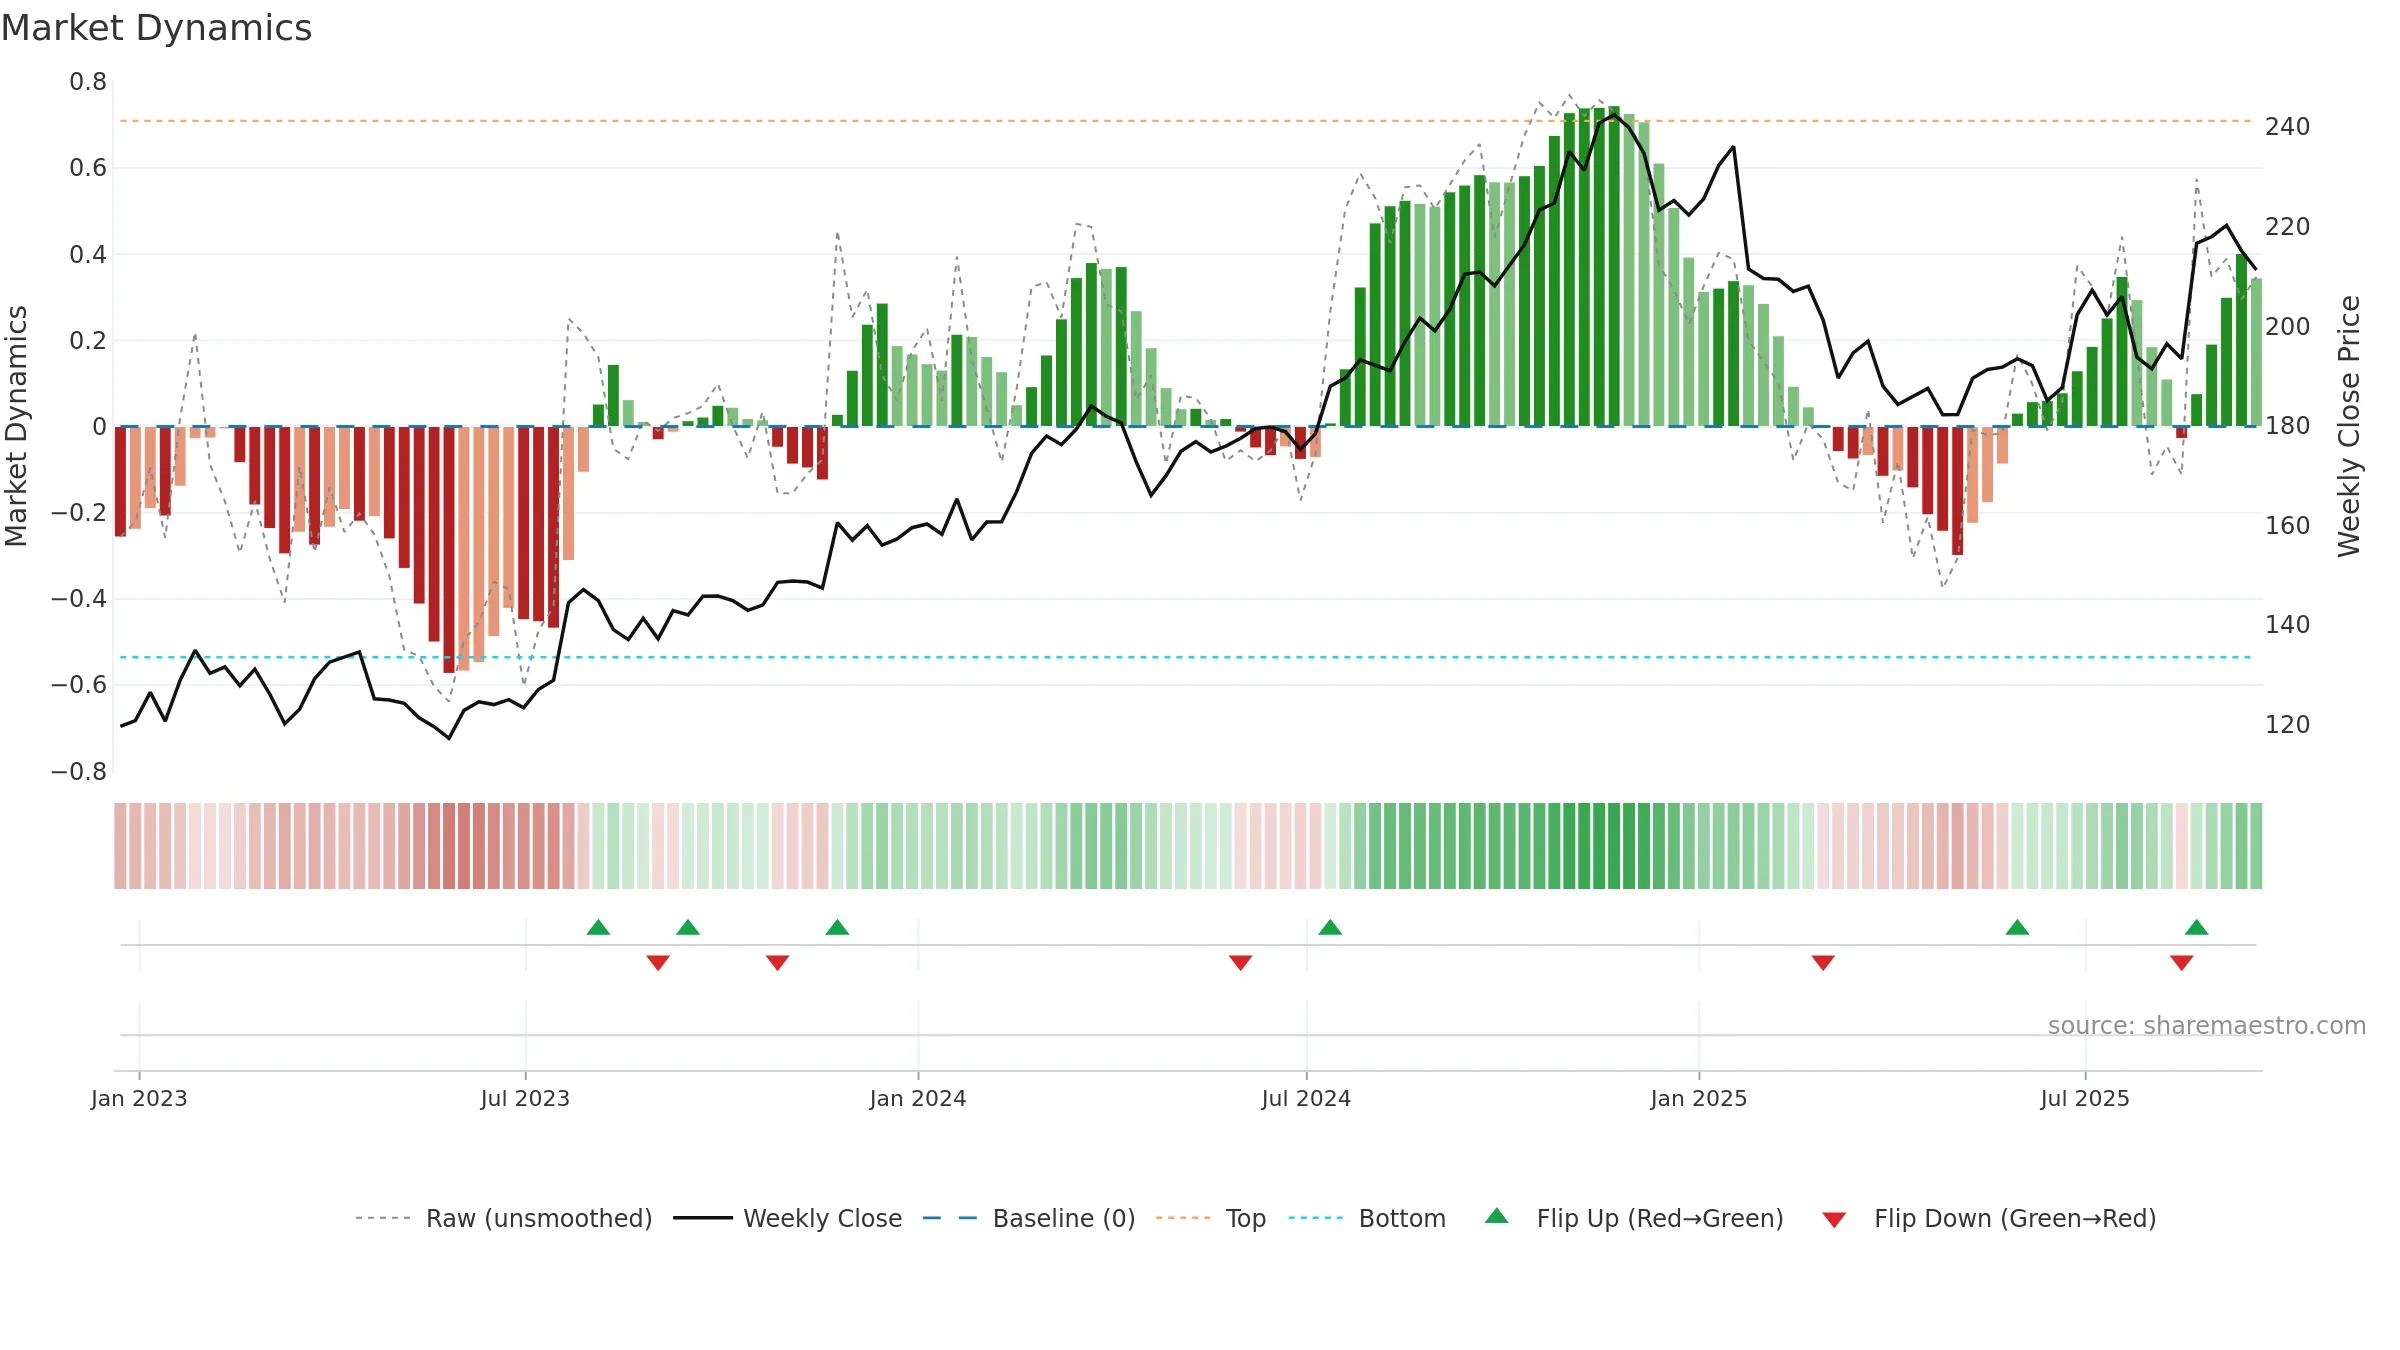
Task: Click the −0.6 tick on the left axis
Action: pyautogui.click(x=79, y=685)
